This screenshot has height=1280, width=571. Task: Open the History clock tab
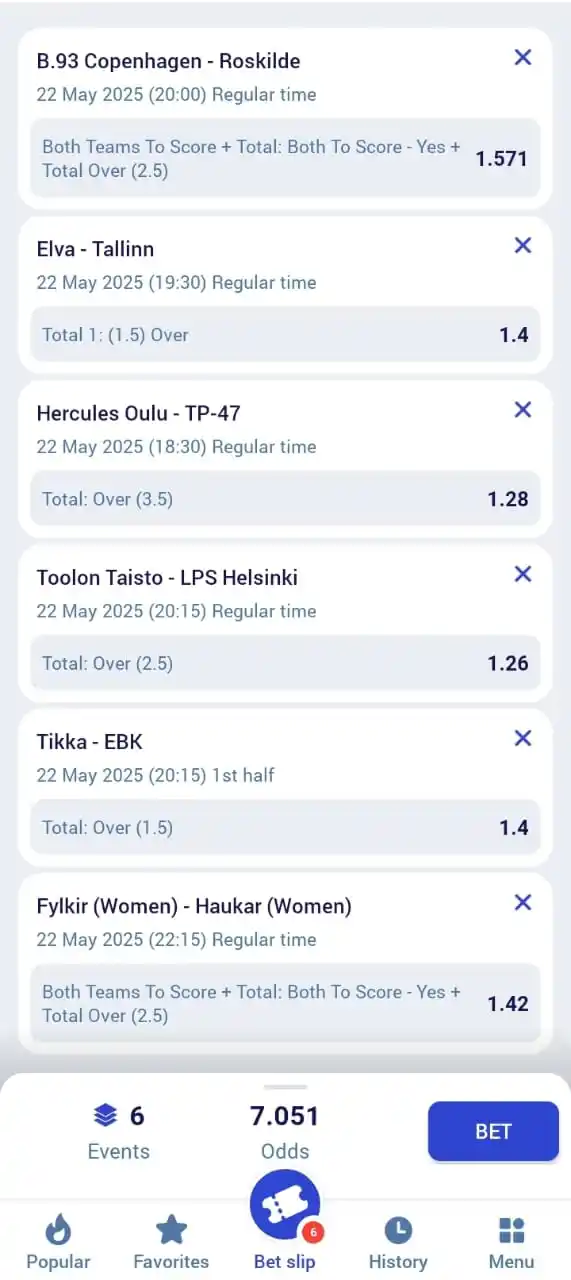pyautogui.click(x=398, y=1243)
